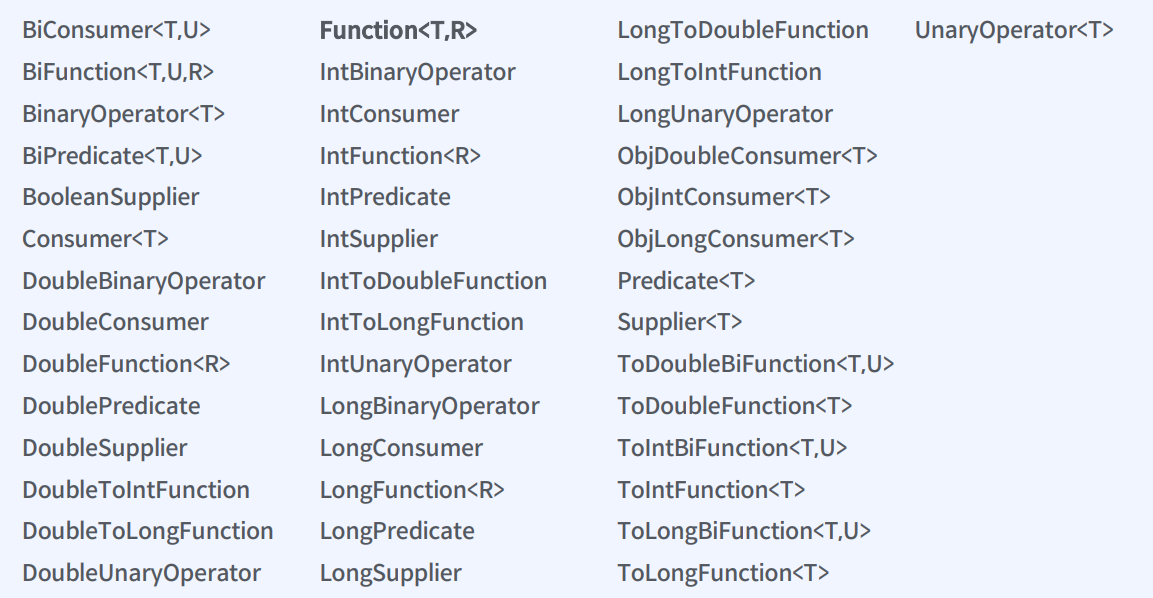Open the ObjDoubleConsumer<T> link
This screenshot has width=1153, height=598.
coord(747,156)
